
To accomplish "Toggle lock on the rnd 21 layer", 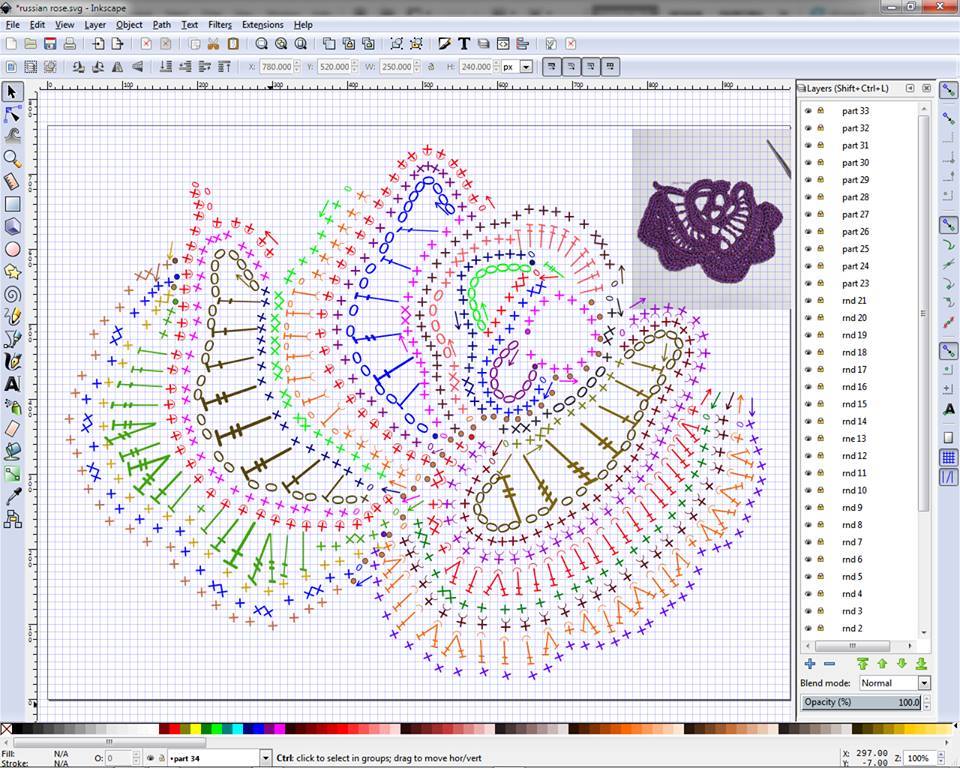I will (821, 301).
